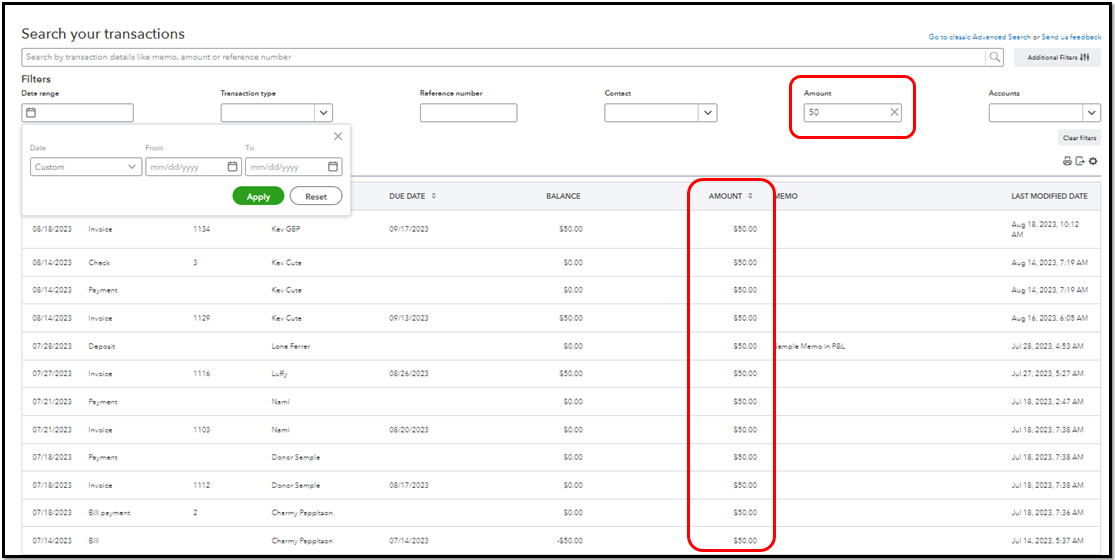Print the transaction list
1115x560 pixels.
(1067, 161)
